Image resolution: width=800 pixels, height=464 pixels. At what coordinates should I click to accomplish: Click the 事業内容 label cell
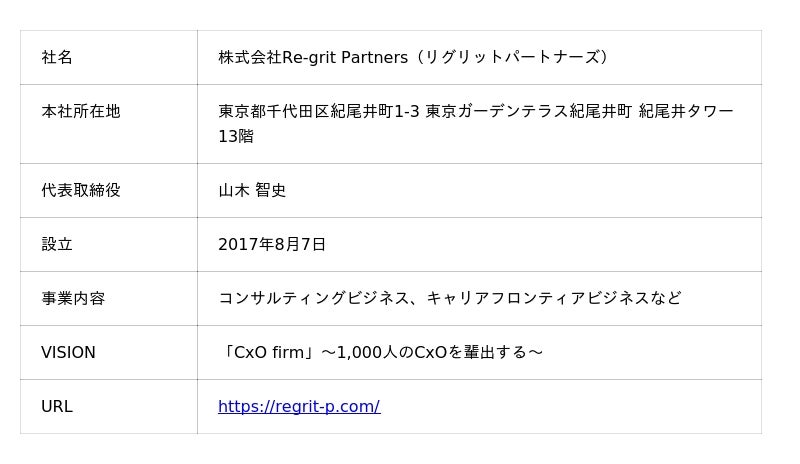tap(73, 298)
